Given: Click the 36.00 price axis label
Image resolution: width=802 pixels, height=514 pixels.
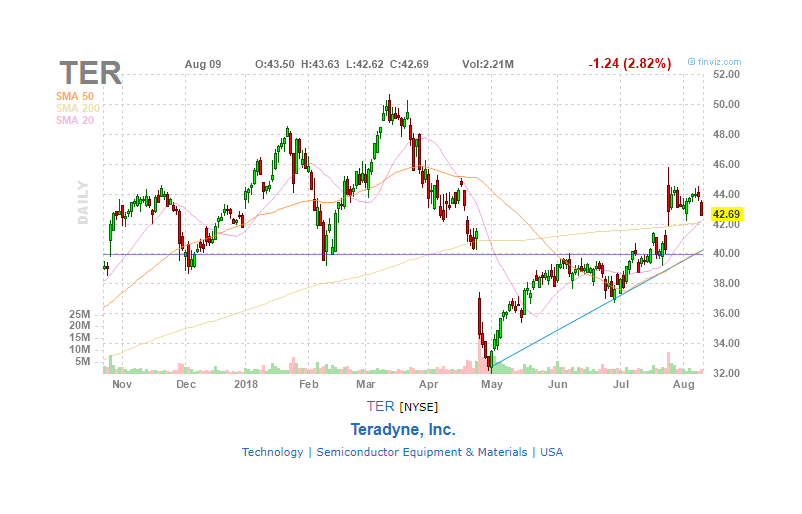Looking at the screenshot, I should pyautogui.click(x=726, y=314).
